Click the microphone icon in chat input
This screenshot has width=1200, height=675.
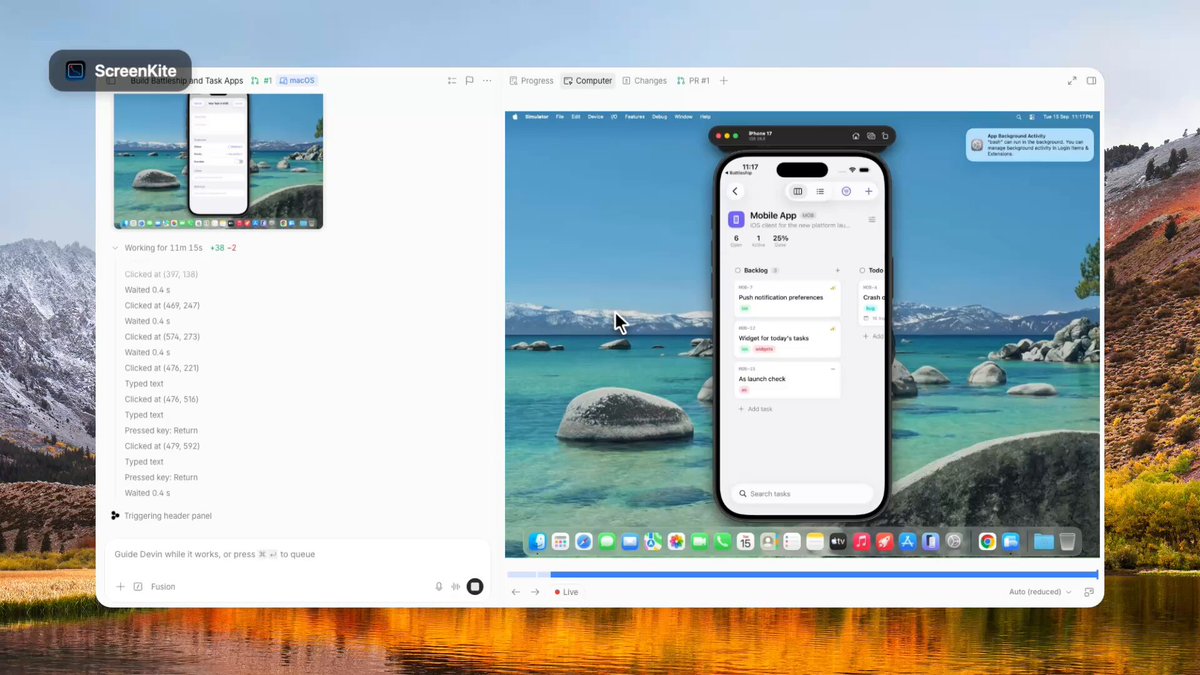click(439, 587)
